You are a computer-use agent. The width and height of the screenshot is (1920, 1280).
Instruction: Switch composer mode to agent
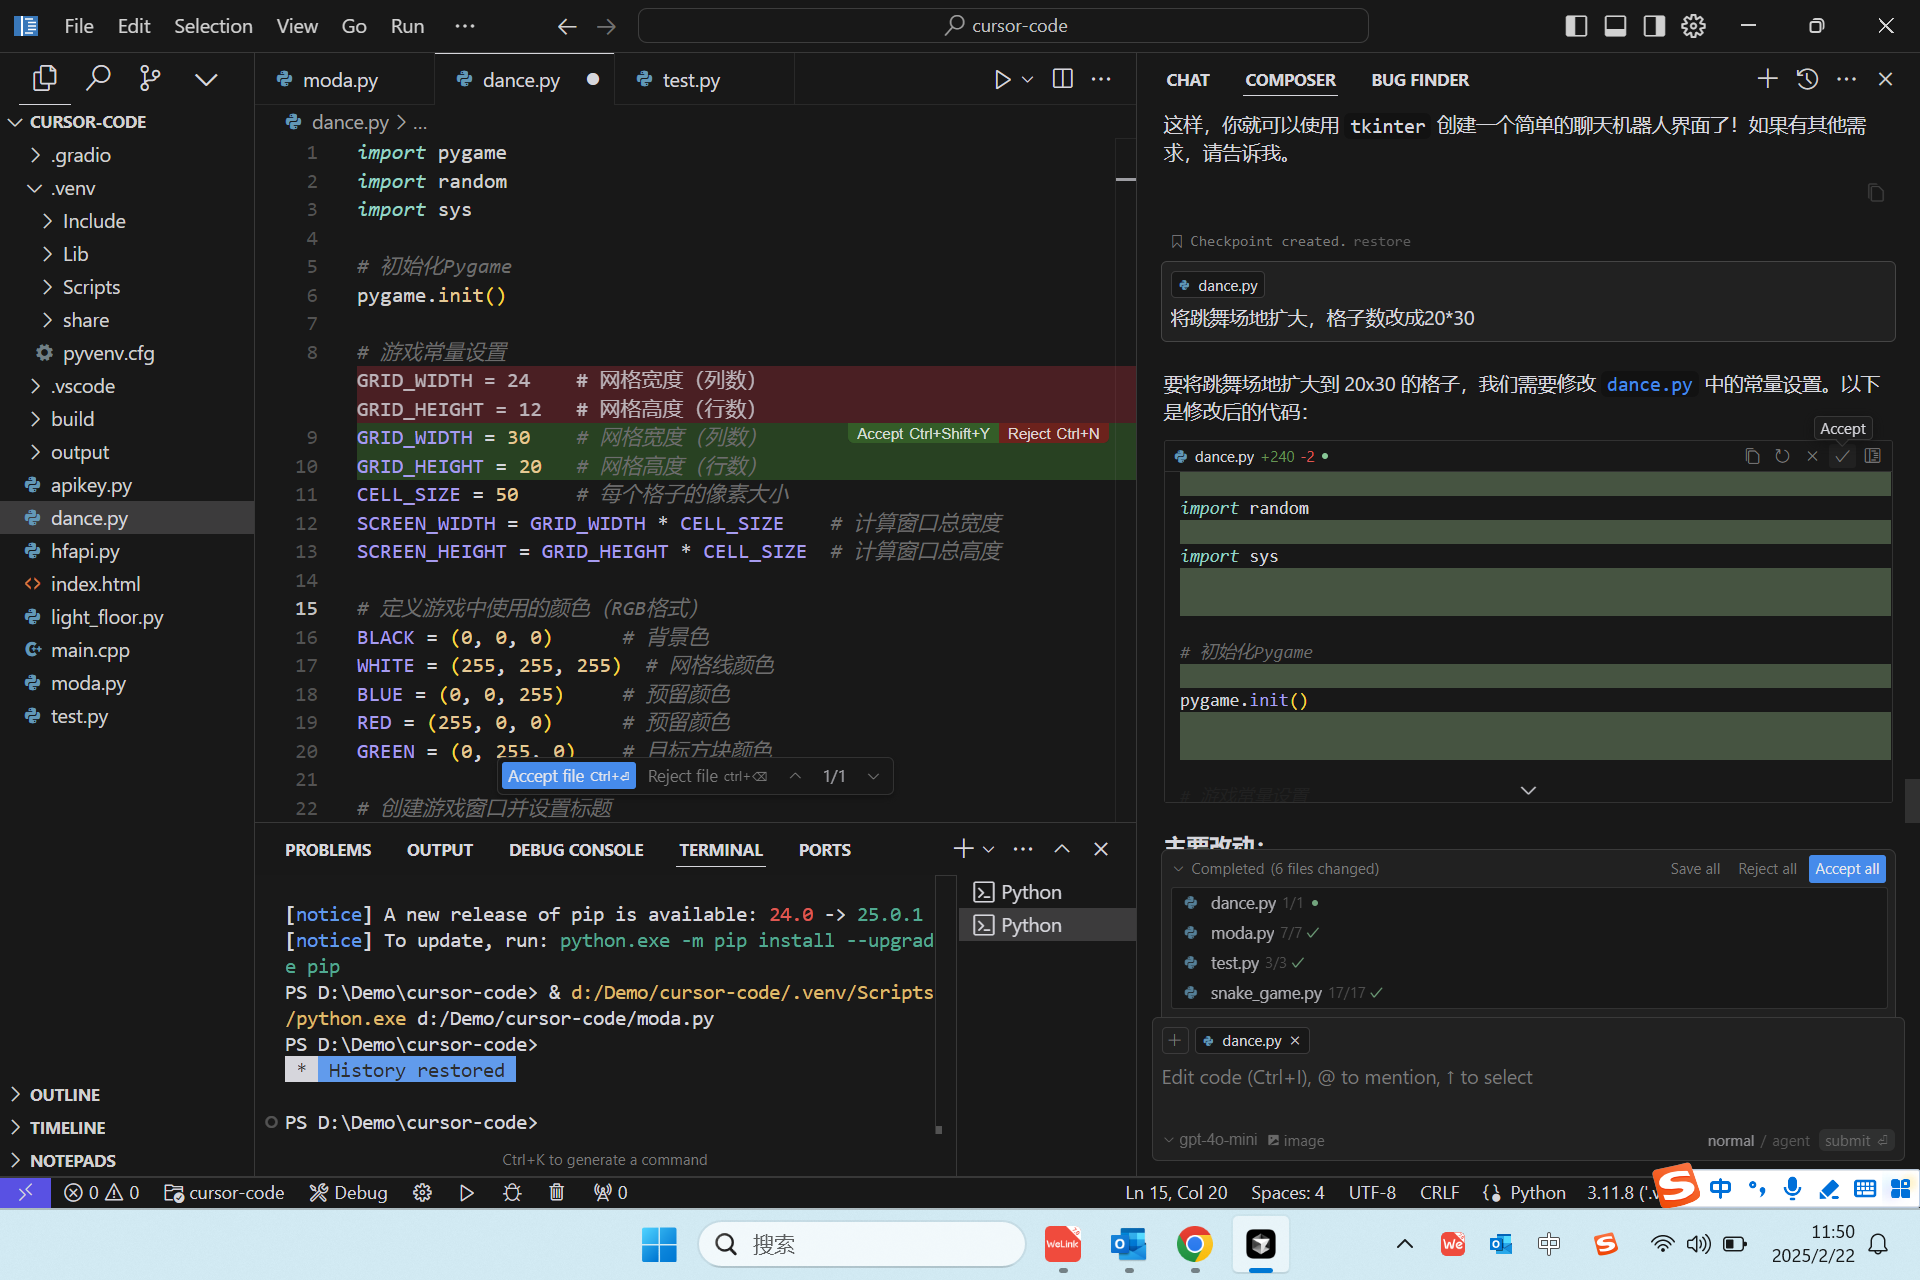pyautogui.click(x=1790, y=1140)
